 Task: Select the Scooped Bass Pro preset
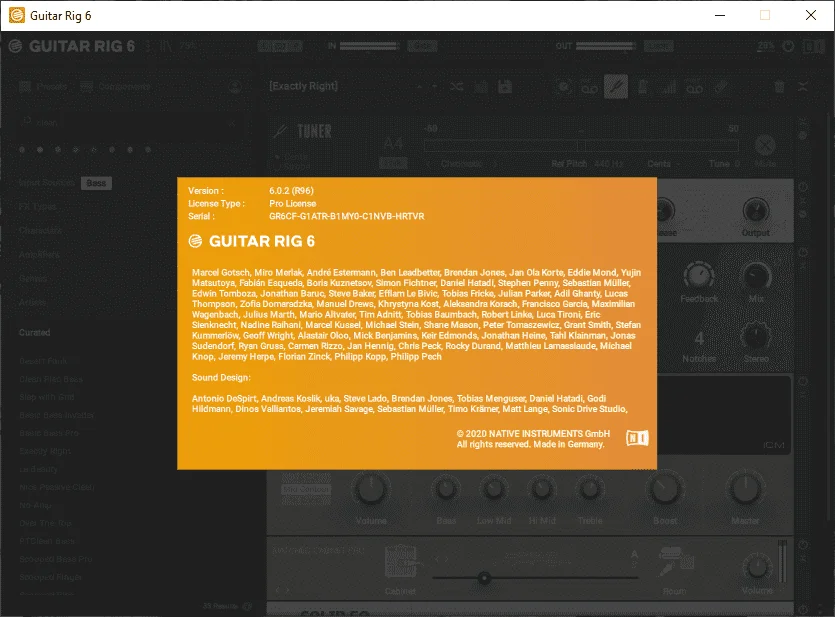55,559
